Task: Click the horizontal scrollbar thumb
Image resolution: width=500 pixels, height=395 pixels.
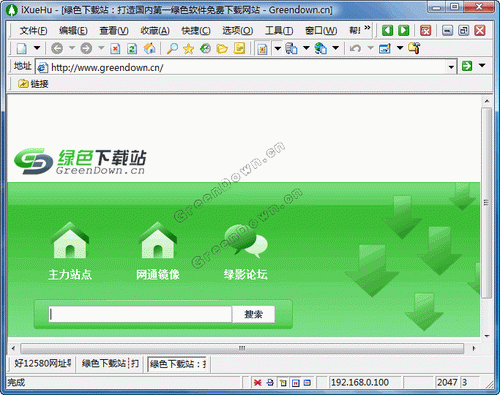Action: click(x=242, y=348)
